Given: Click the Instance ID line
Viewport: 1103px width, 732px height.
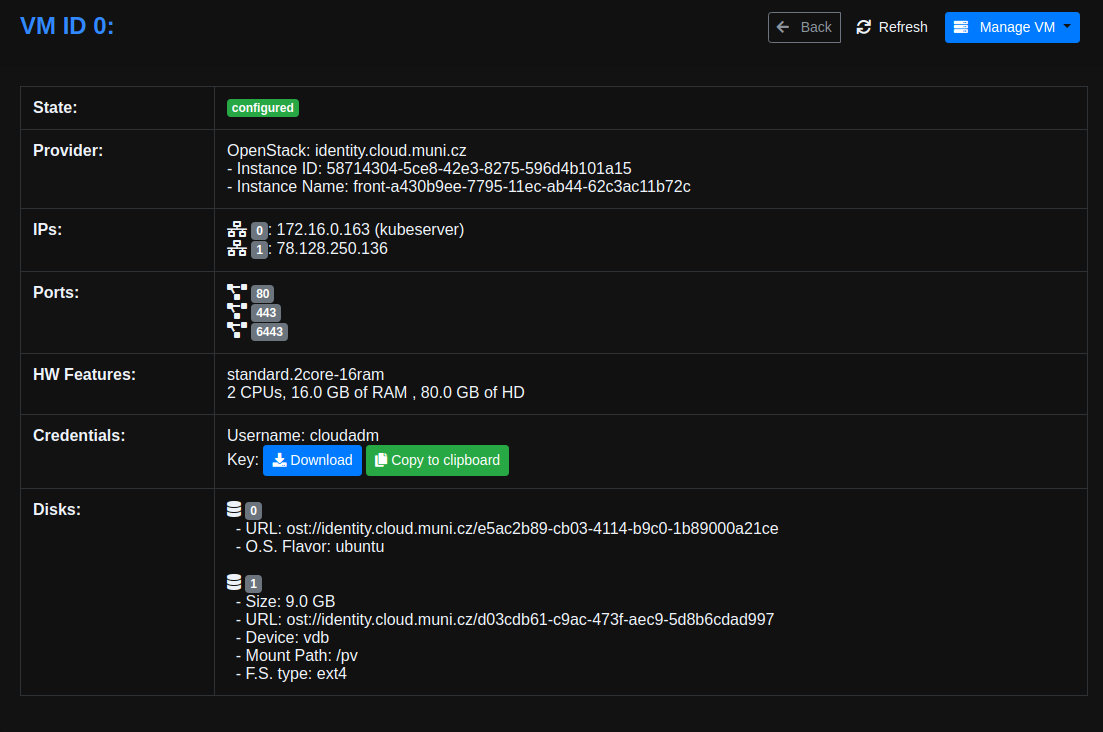Looking at the screenshot, I should coord(429,169).
